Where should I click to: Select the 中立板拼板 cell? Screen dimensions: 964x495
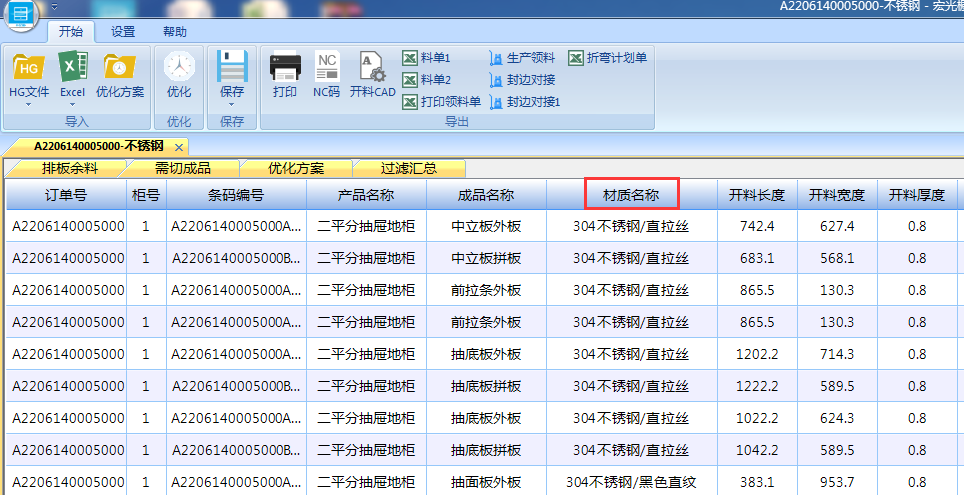pyautogui.click(x=486, y=258)
